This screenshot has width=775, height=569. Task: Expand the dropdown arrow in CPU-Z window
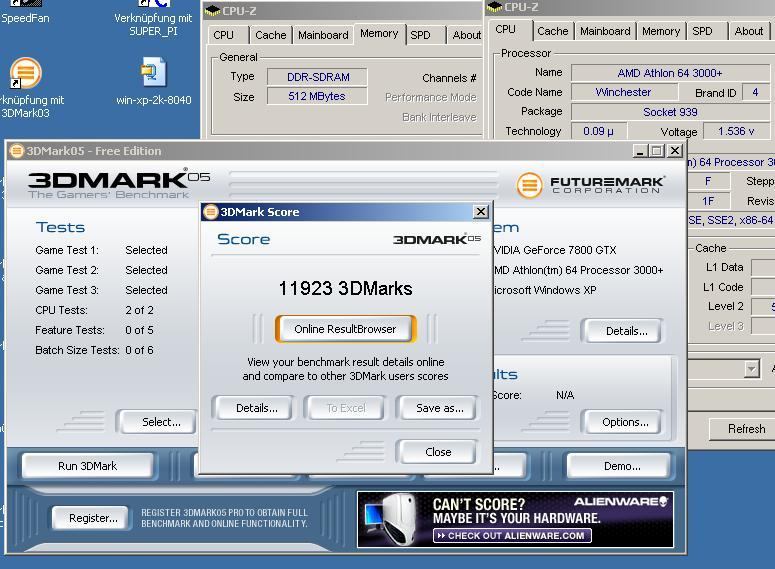(752, 369)
